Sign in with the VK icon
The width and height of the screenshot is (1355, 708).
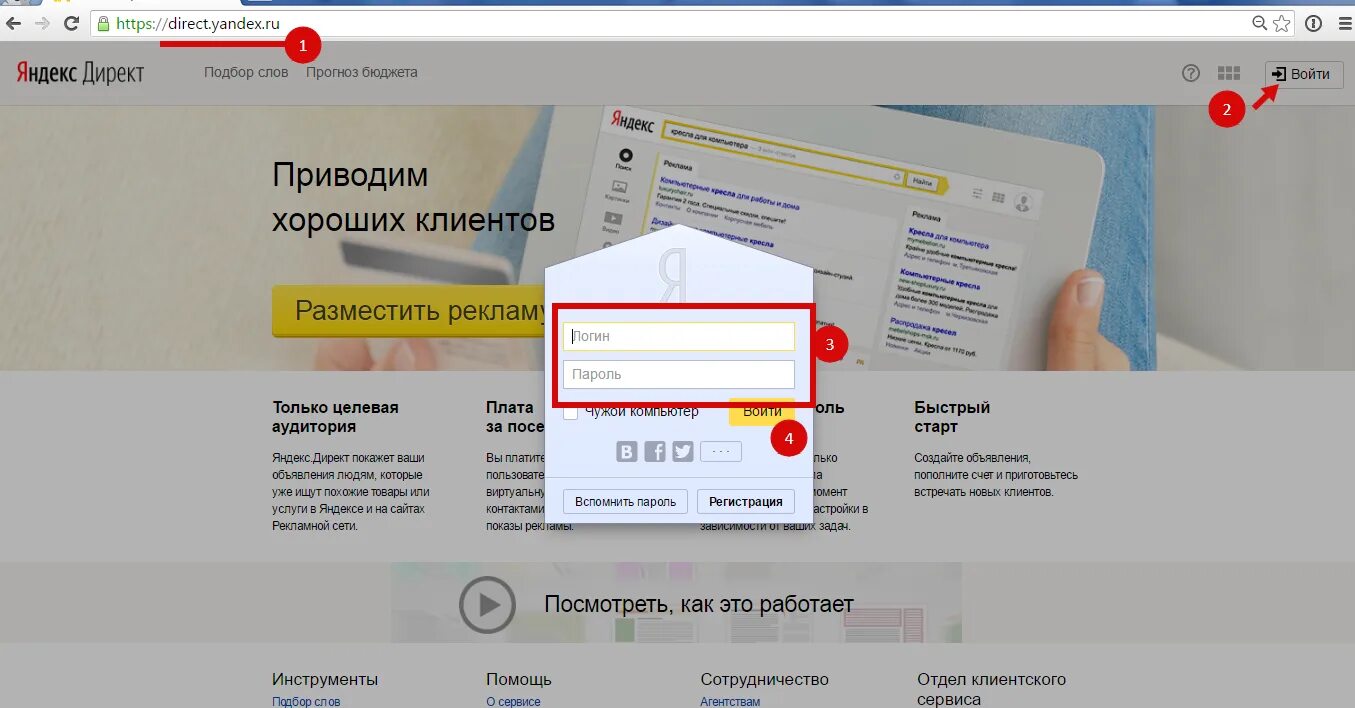tap(626, 451)
